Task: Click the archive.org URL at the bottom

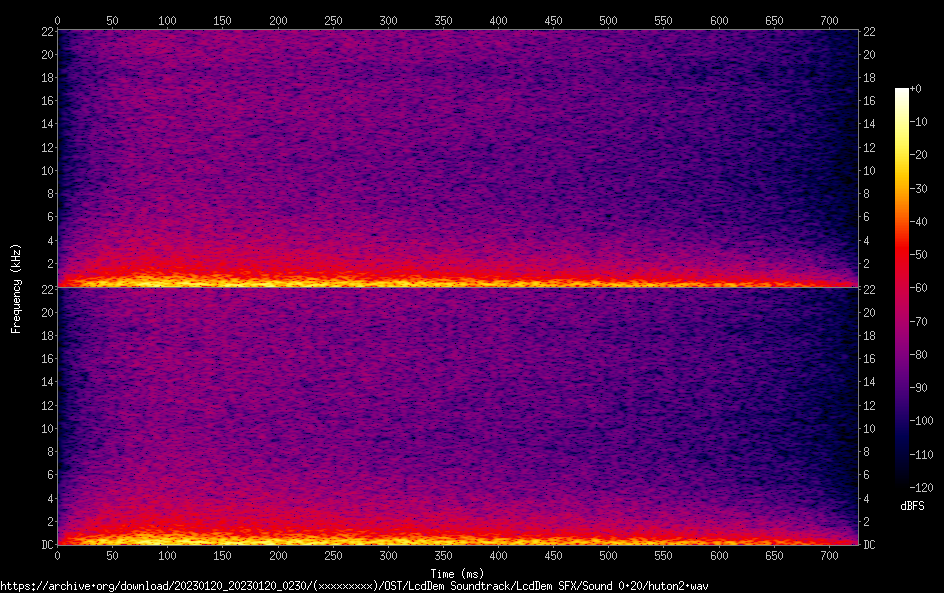Action: pos(354,586)
